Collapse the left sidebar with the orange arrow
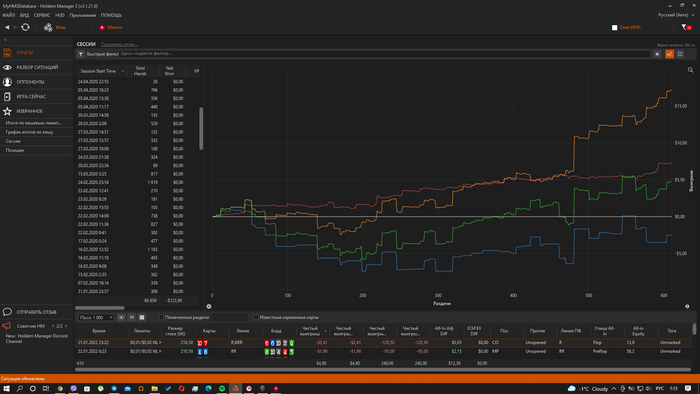Viewport: 700px width, 394px height. click(5, 40)
